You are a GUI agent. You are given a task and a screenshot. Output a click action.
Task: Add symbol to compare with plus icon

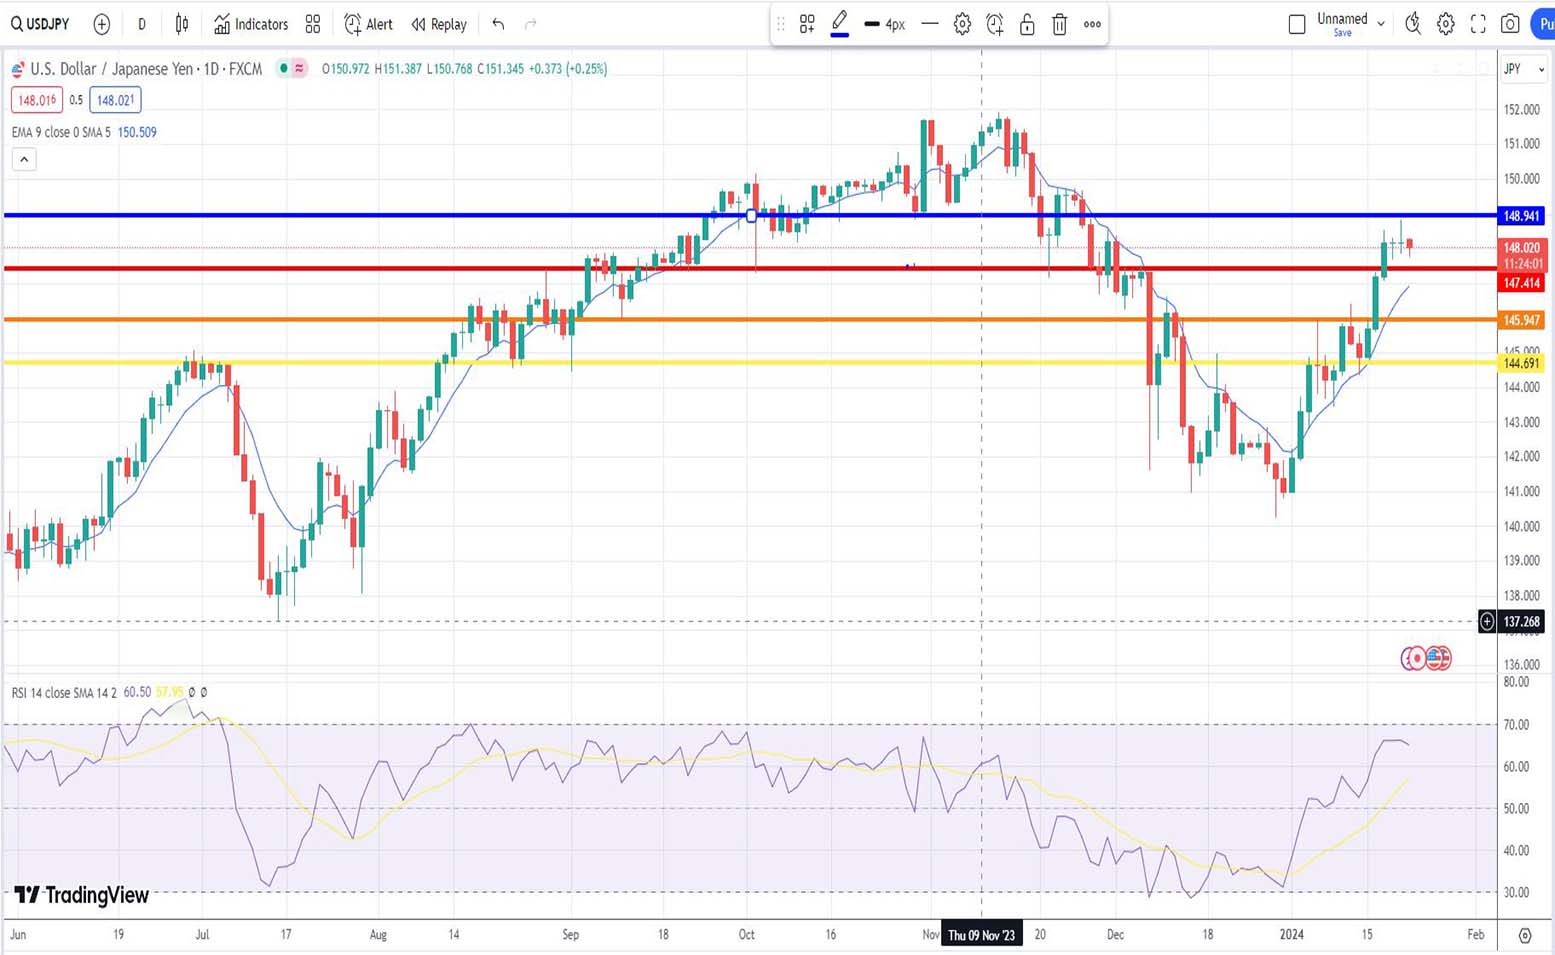[101, 24]
